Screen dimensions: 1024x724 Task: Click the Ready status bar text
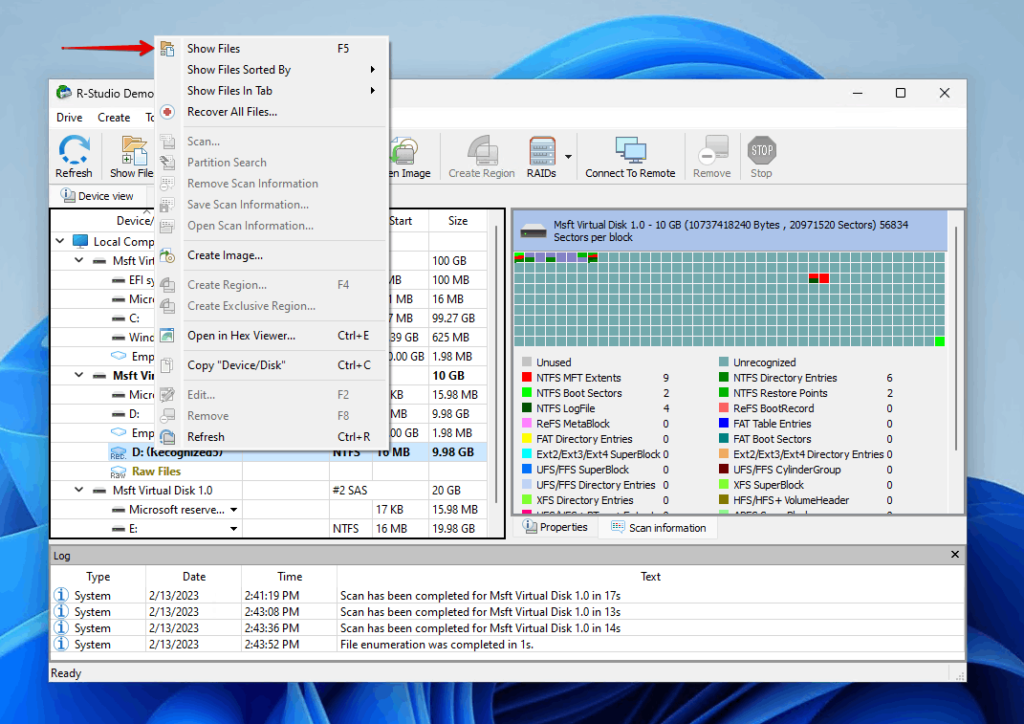66,673
